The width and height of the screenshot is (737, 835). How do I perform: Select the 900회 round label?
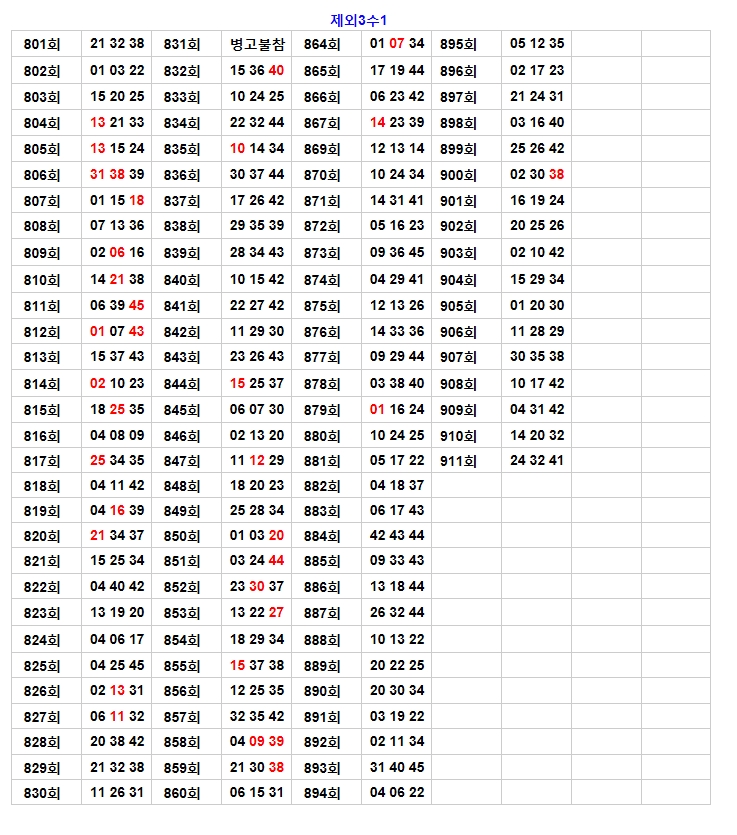point(458,174)
